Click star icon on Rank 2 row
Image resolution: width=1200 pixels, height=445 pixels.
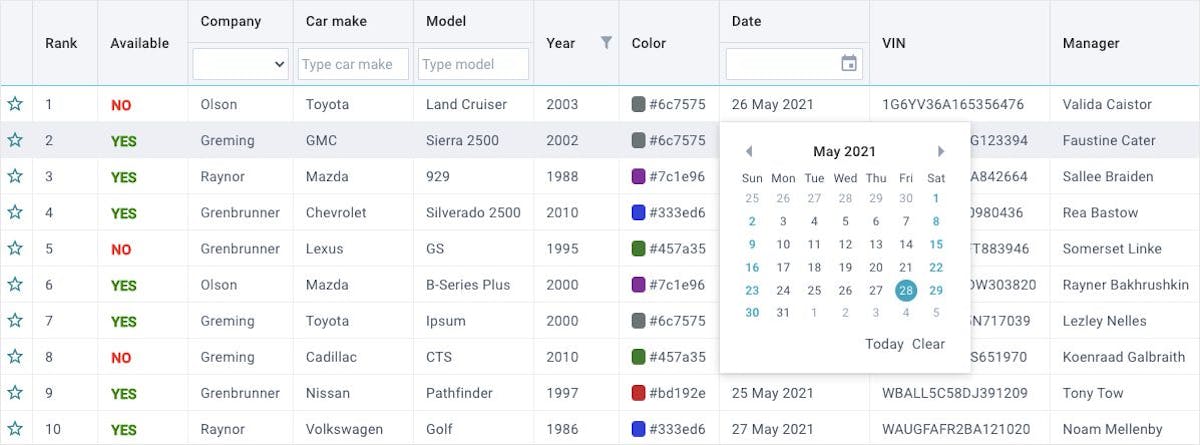click(x=15, y=141)
